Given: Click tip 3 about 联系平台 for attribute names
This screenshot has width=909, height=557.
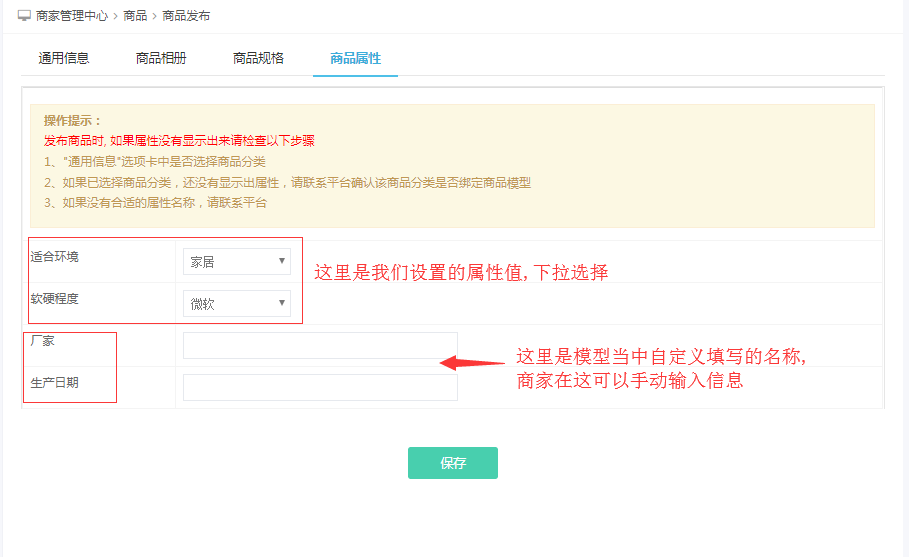Looking at the screenshot, I should pyautogui.click(x=155, y=203).
